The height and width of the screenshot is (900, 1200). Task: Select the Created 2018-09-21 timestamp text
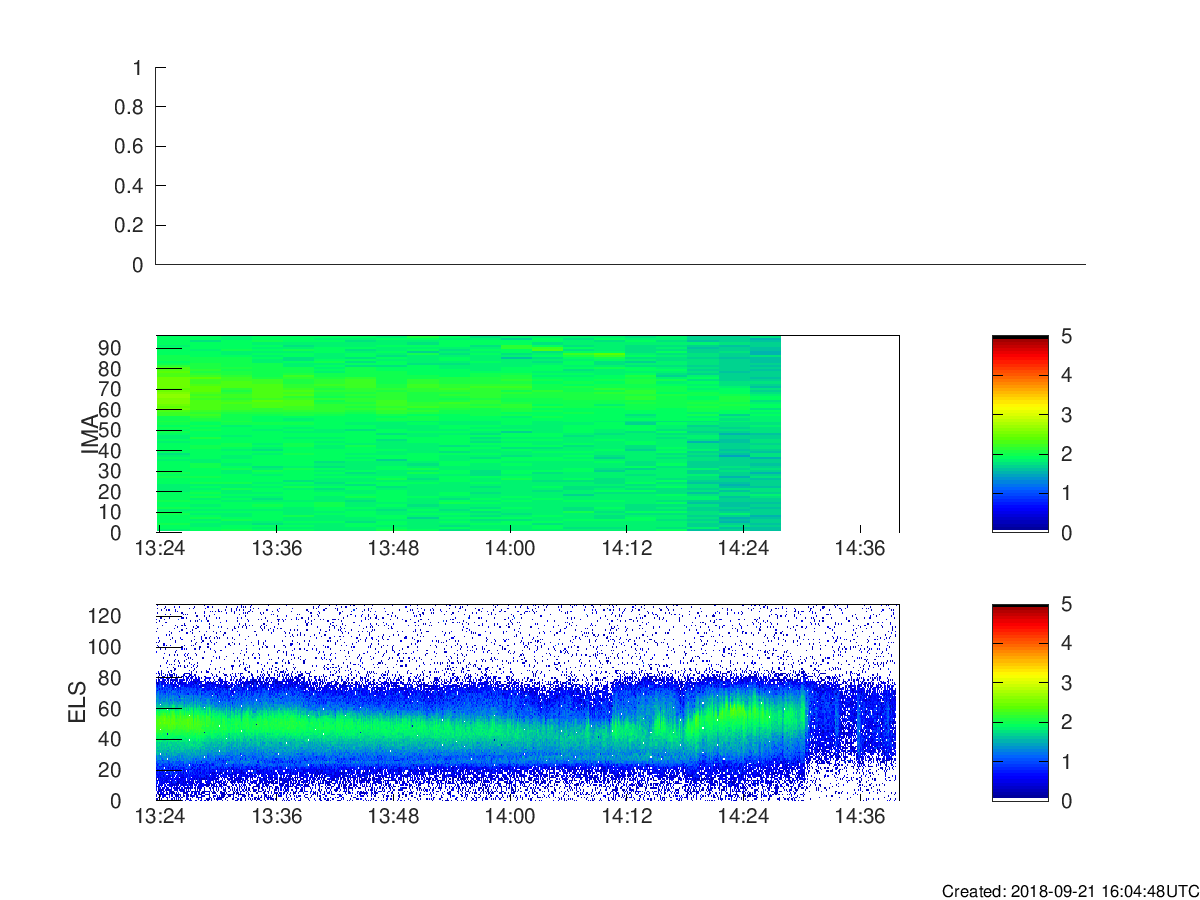click(x=1070, y=891)
